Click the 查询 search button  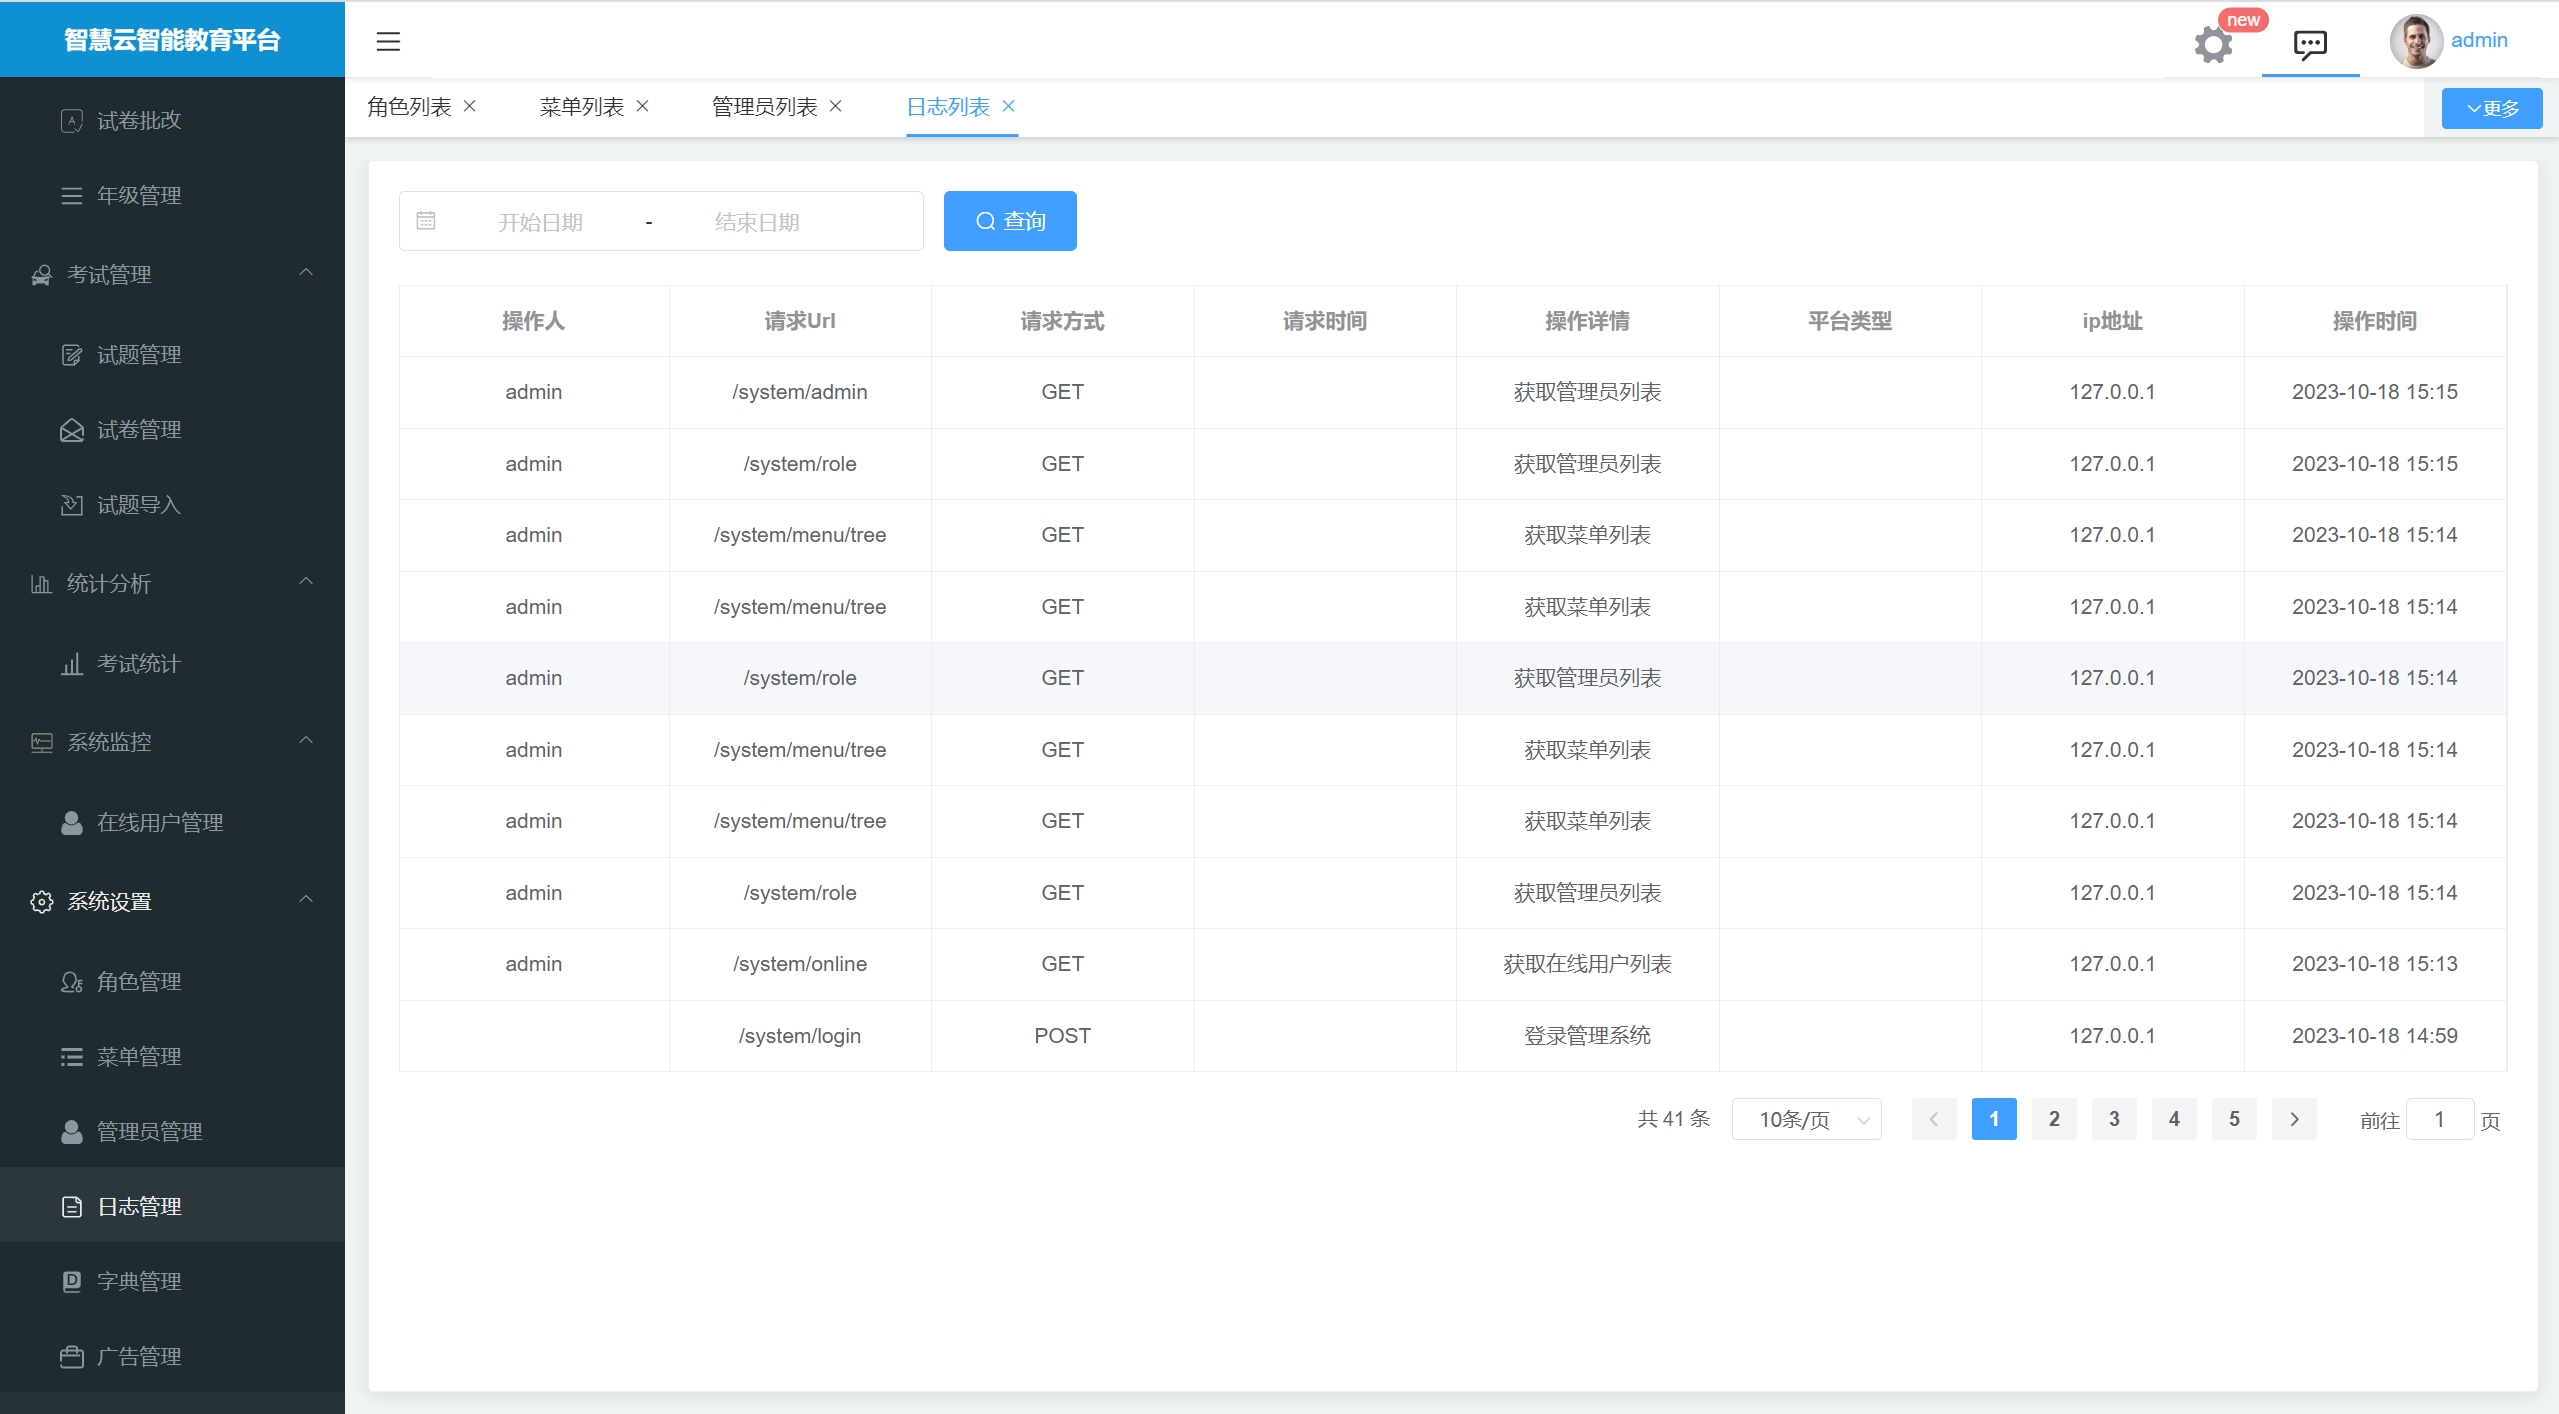pos(1010,221)
